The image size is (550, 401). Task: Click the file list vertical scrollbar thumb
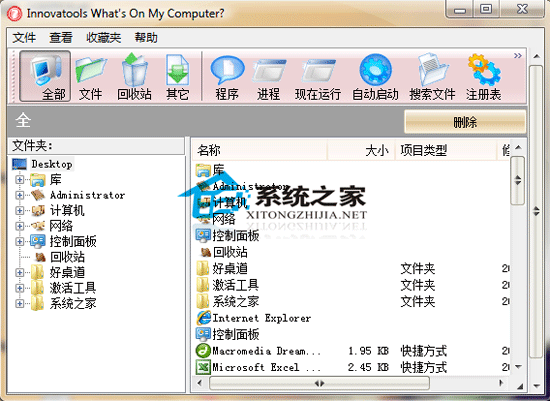point(518,181)
